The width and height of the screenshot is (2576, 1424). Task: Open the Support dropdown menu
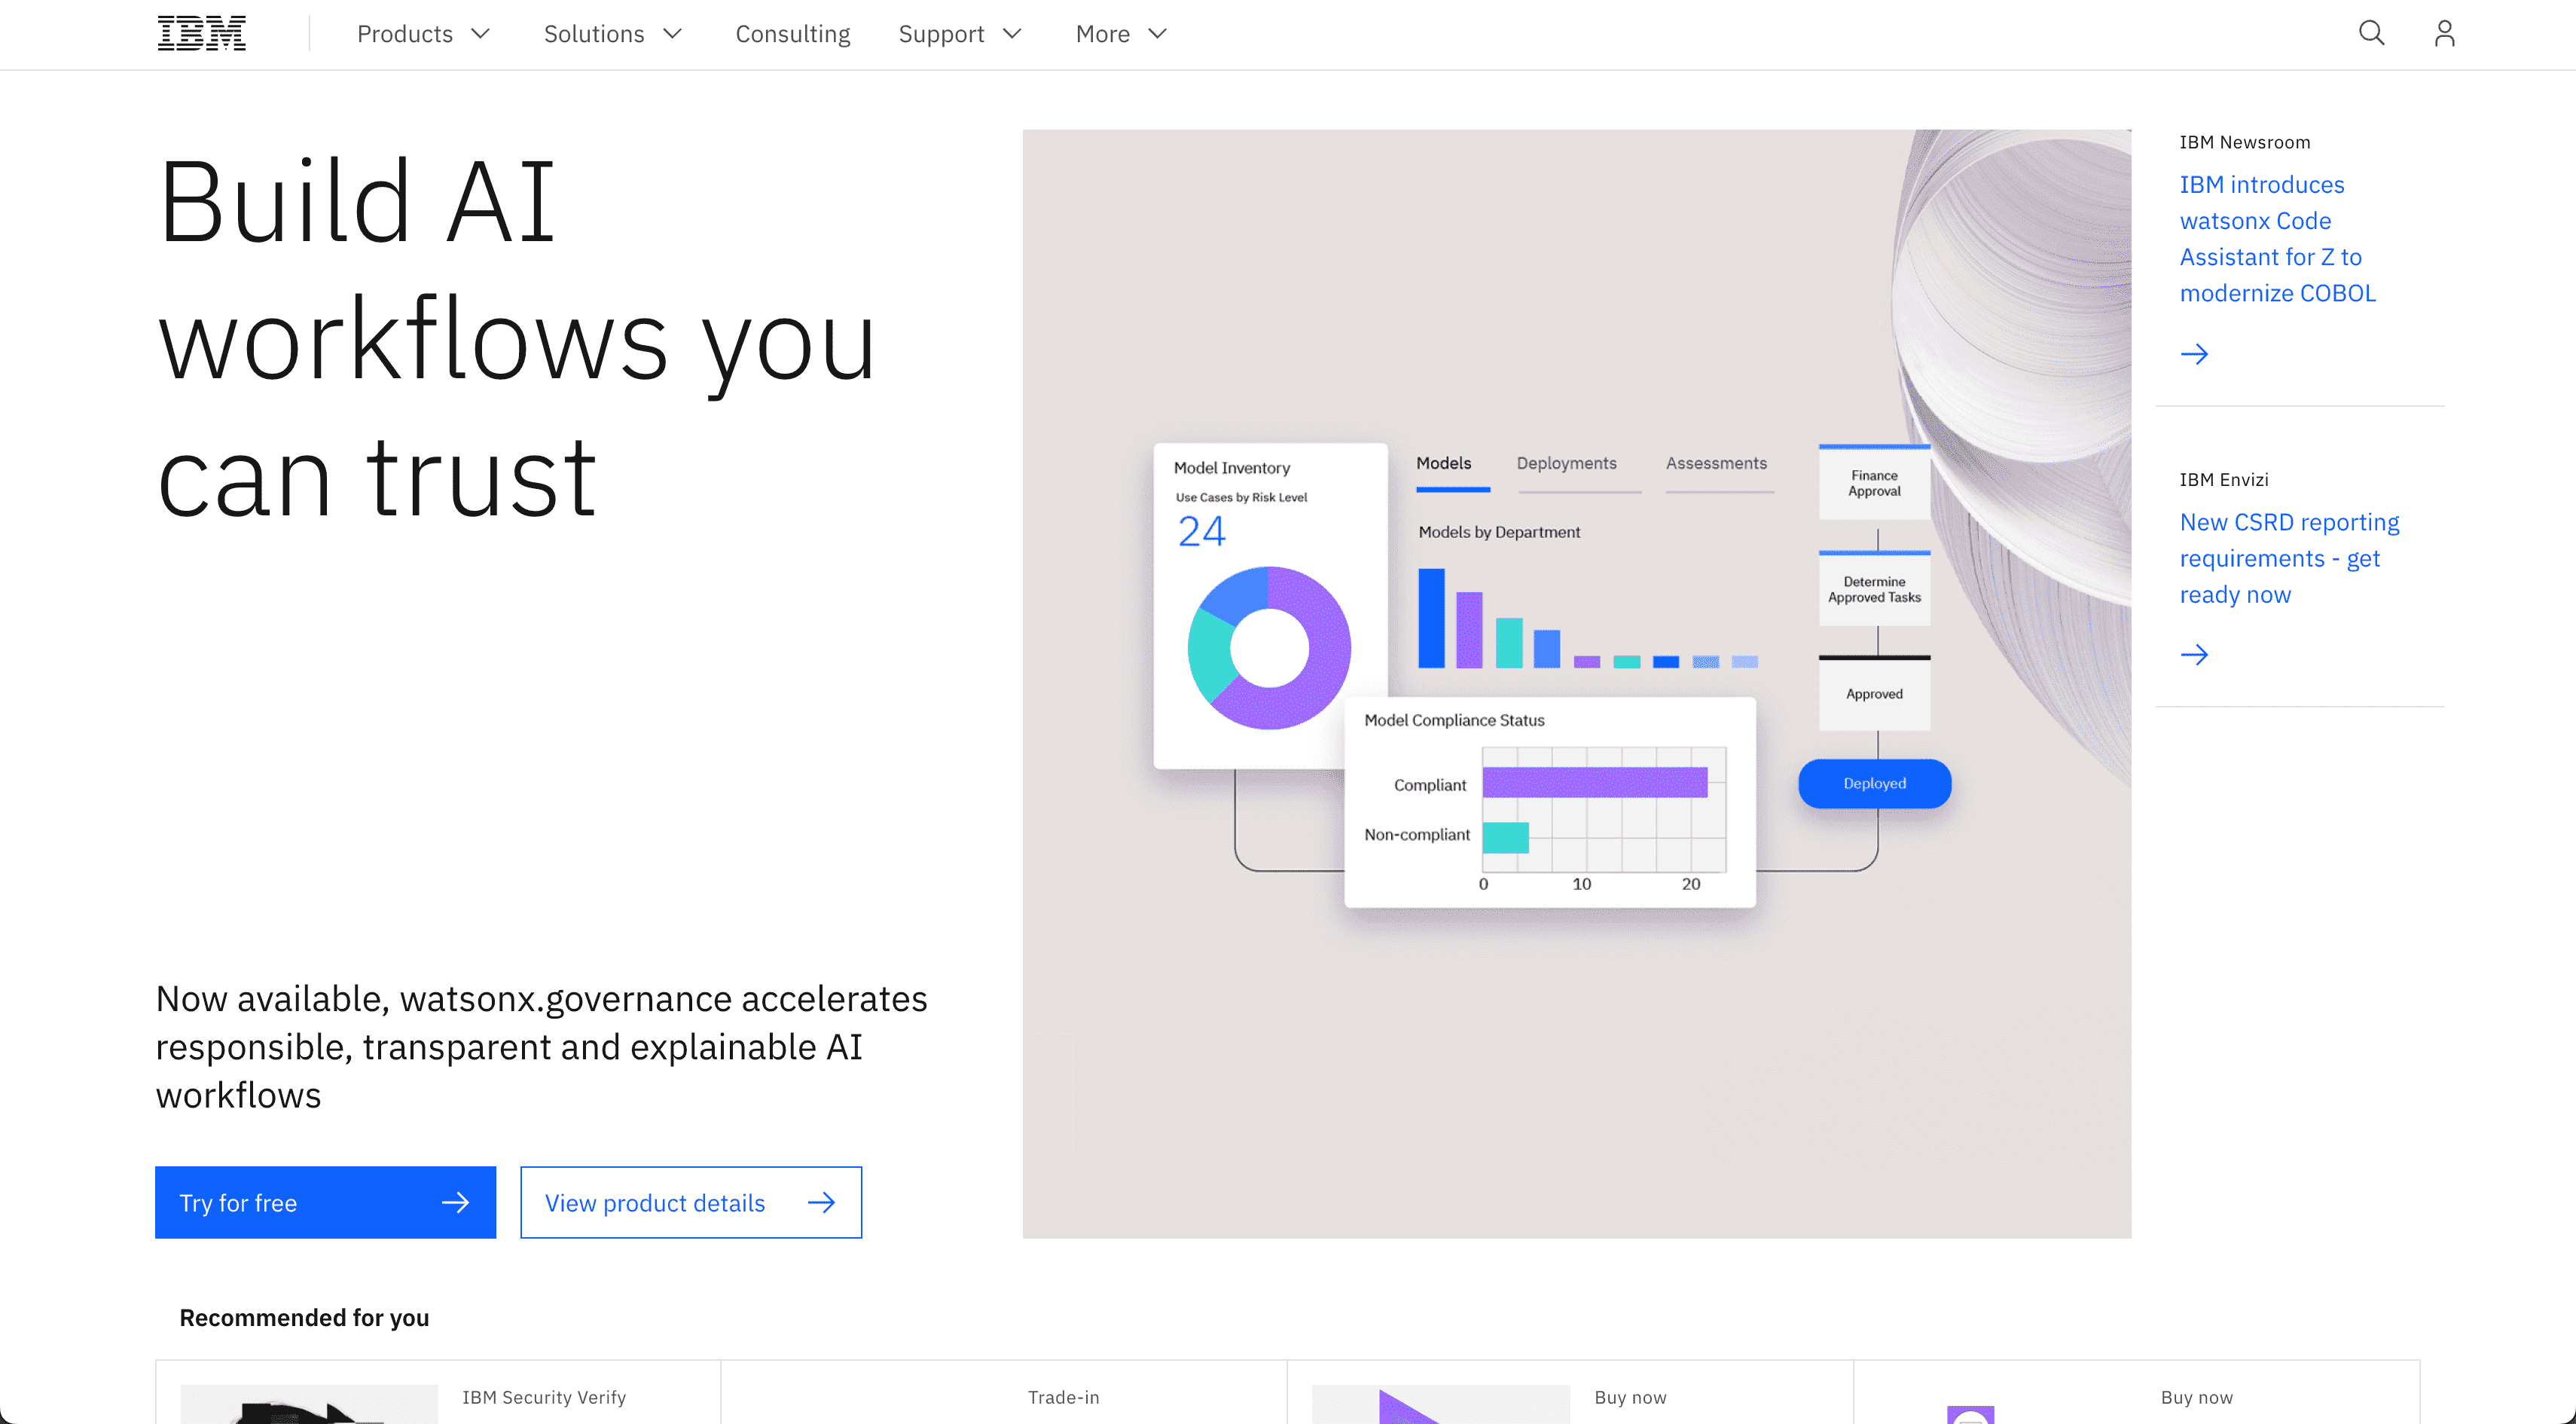click(x=959, y=34)
